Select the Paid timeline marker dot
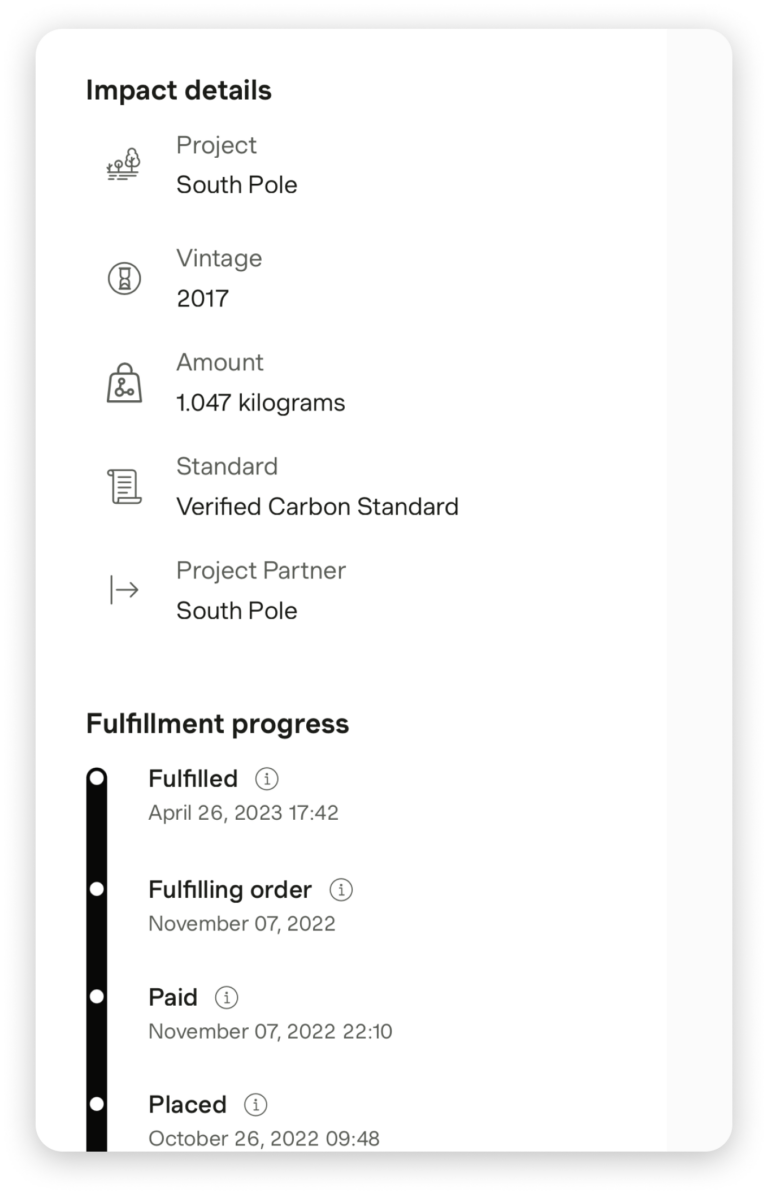Image resolution: width=768 pixels, height=1194 pixels. [97, 997]
